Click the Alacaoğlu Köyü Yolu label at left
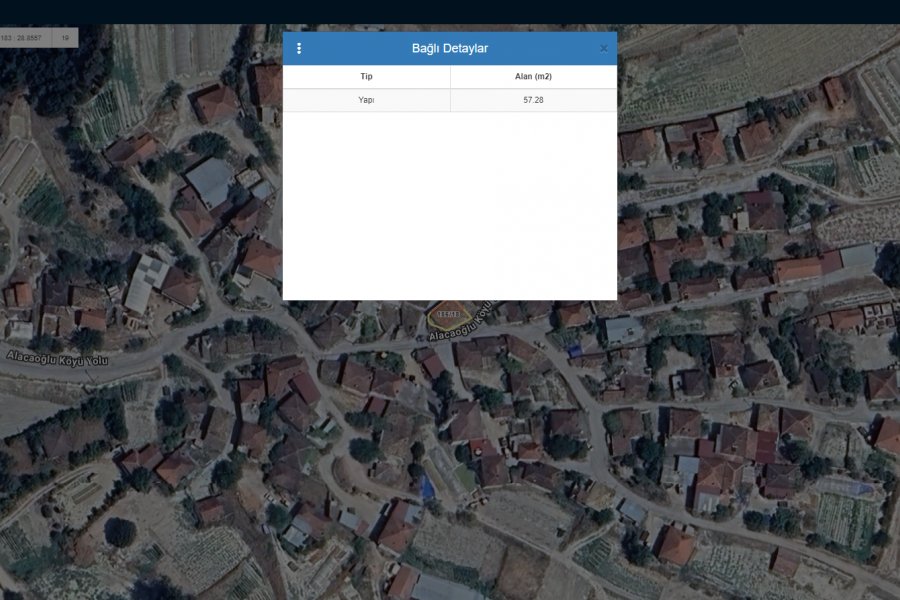This screenshot has height=600, width=900. (57, 359)
